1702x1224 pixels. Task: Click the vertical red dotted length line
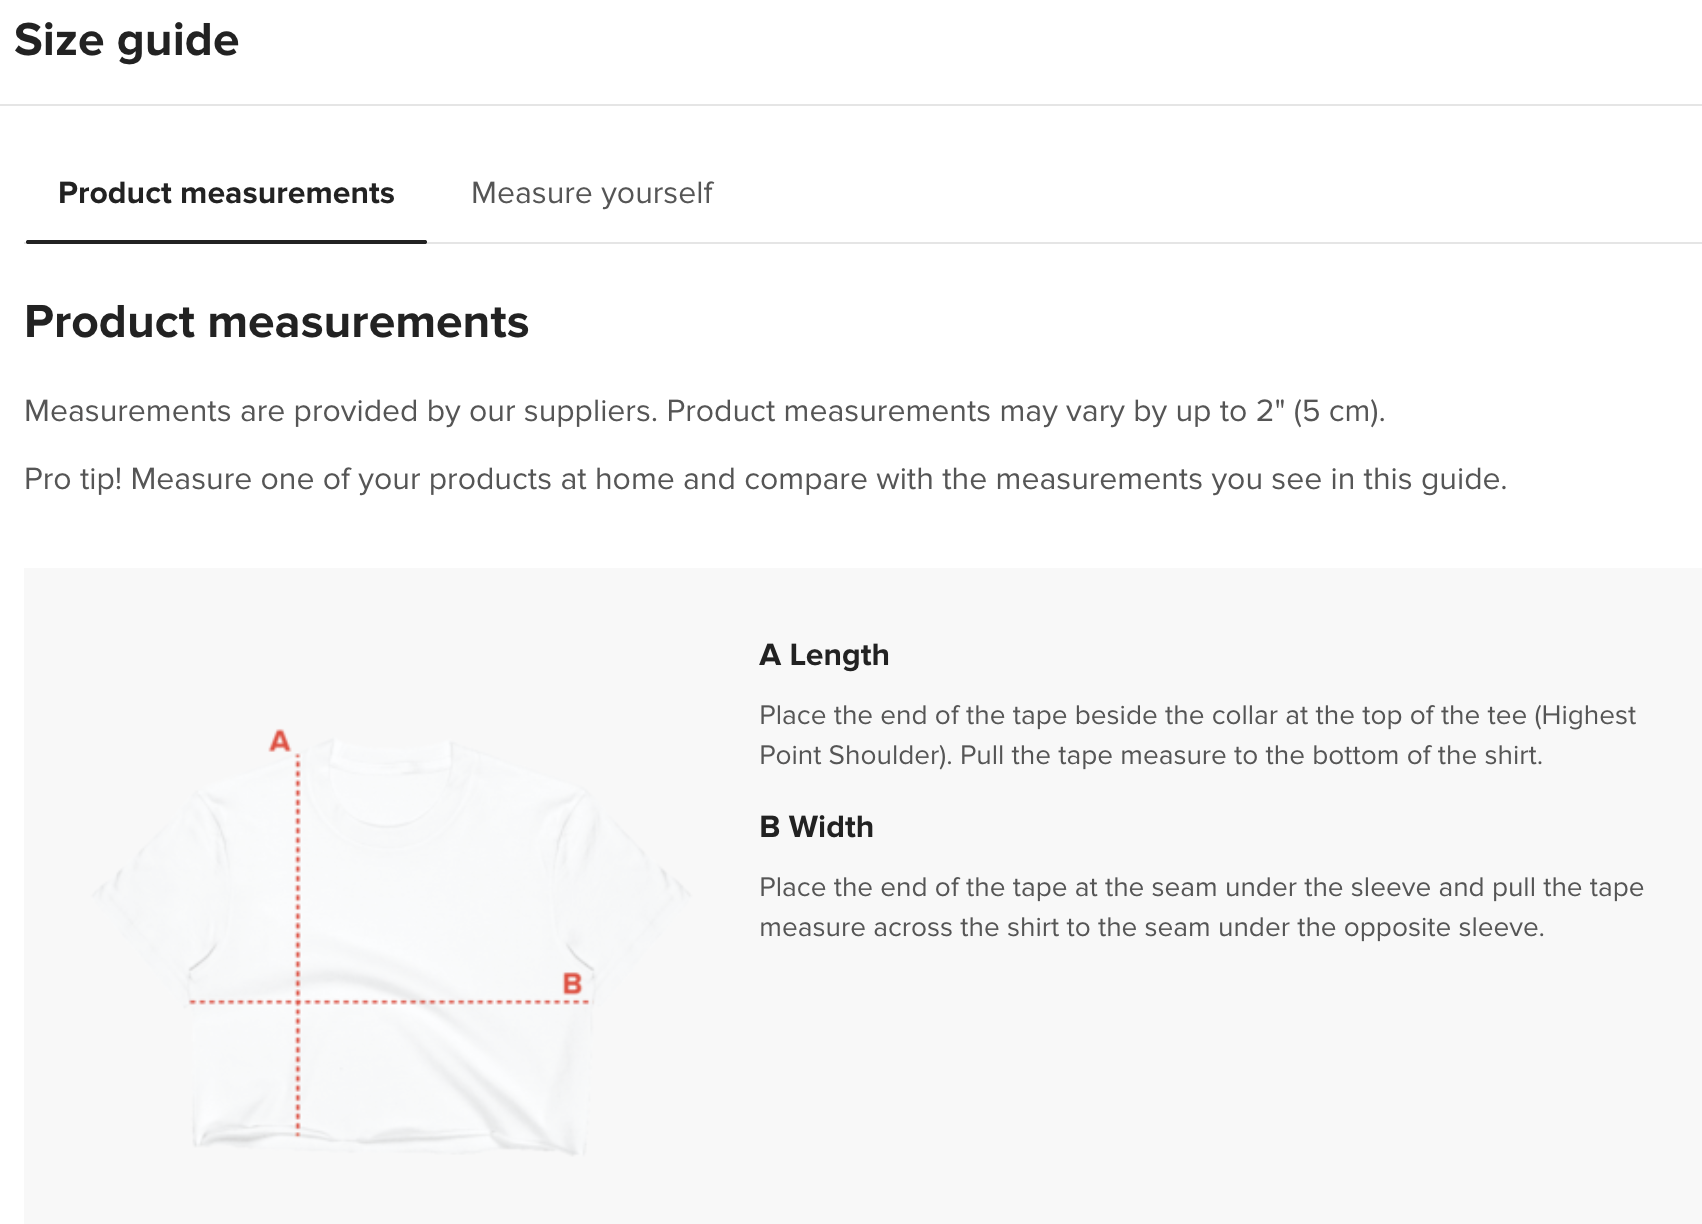(x=298, y=945)
